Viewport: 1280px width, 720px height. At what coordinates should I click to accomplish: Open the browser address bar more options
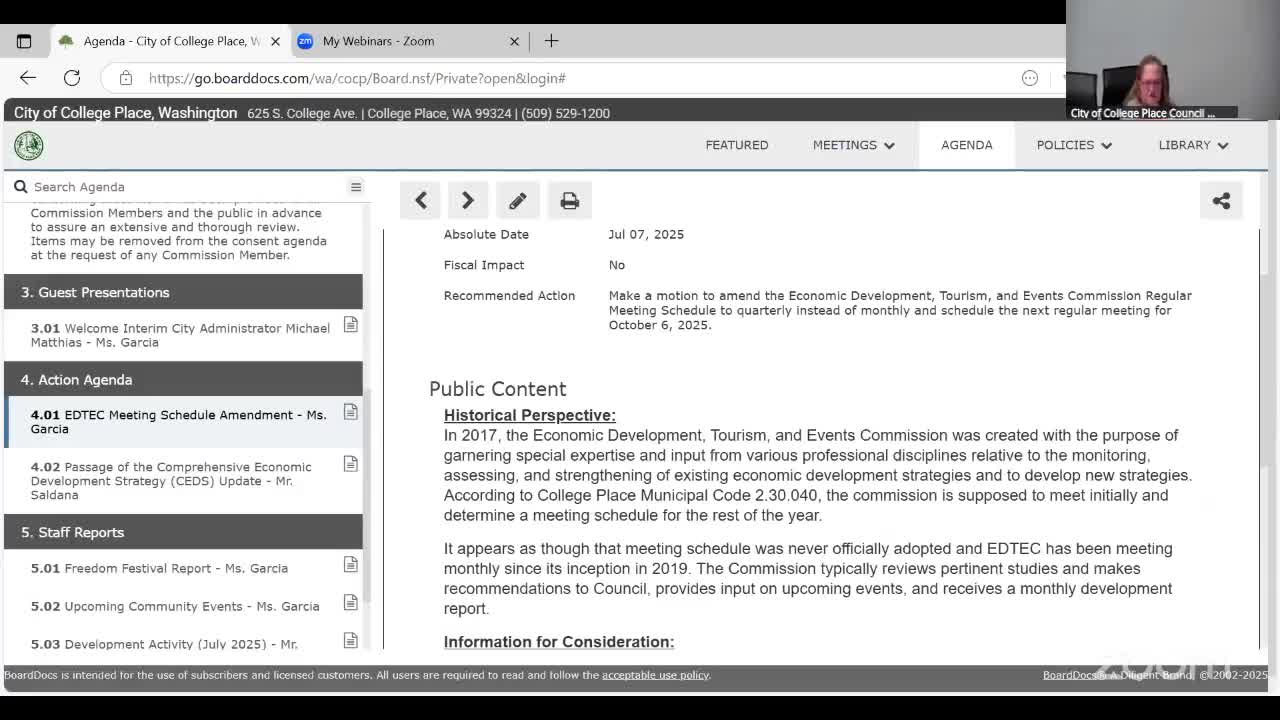click(x=1030, y=78)
